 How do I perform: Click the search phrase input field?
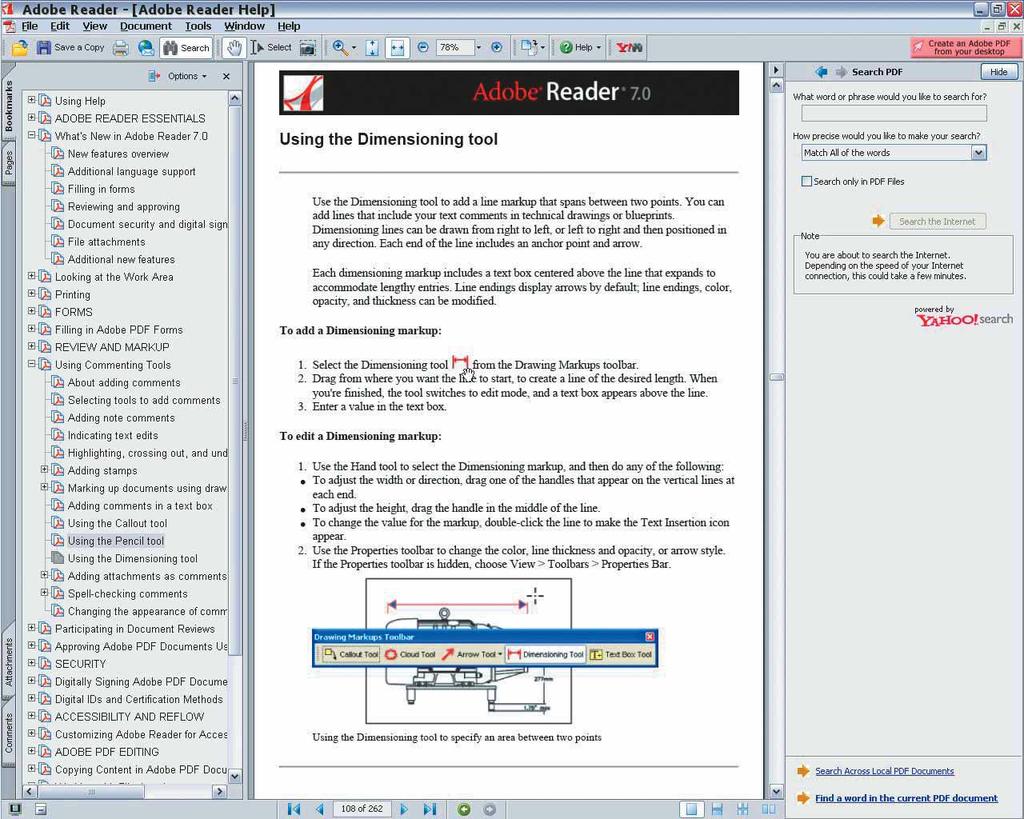pos(894,114)
